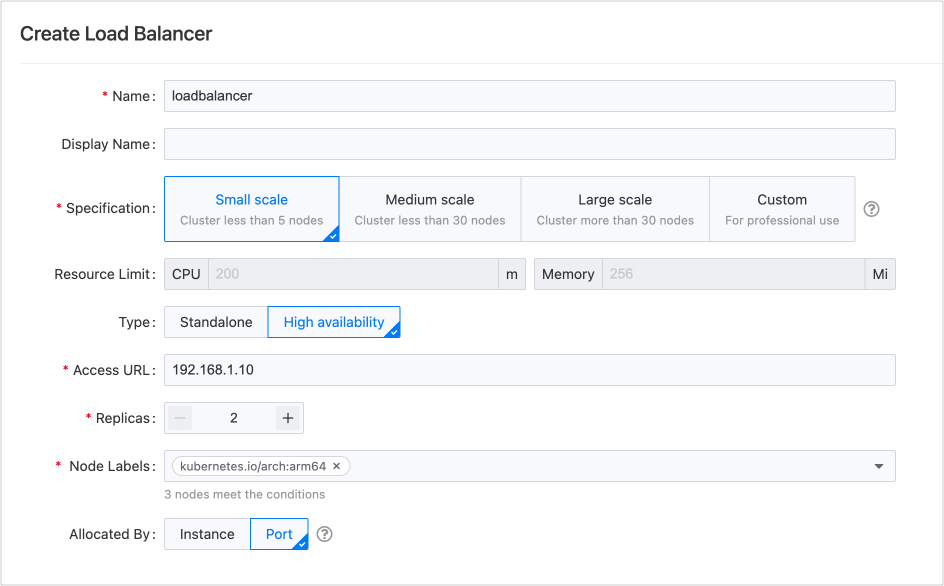Click the Memory resource limit field

point(732,274)
